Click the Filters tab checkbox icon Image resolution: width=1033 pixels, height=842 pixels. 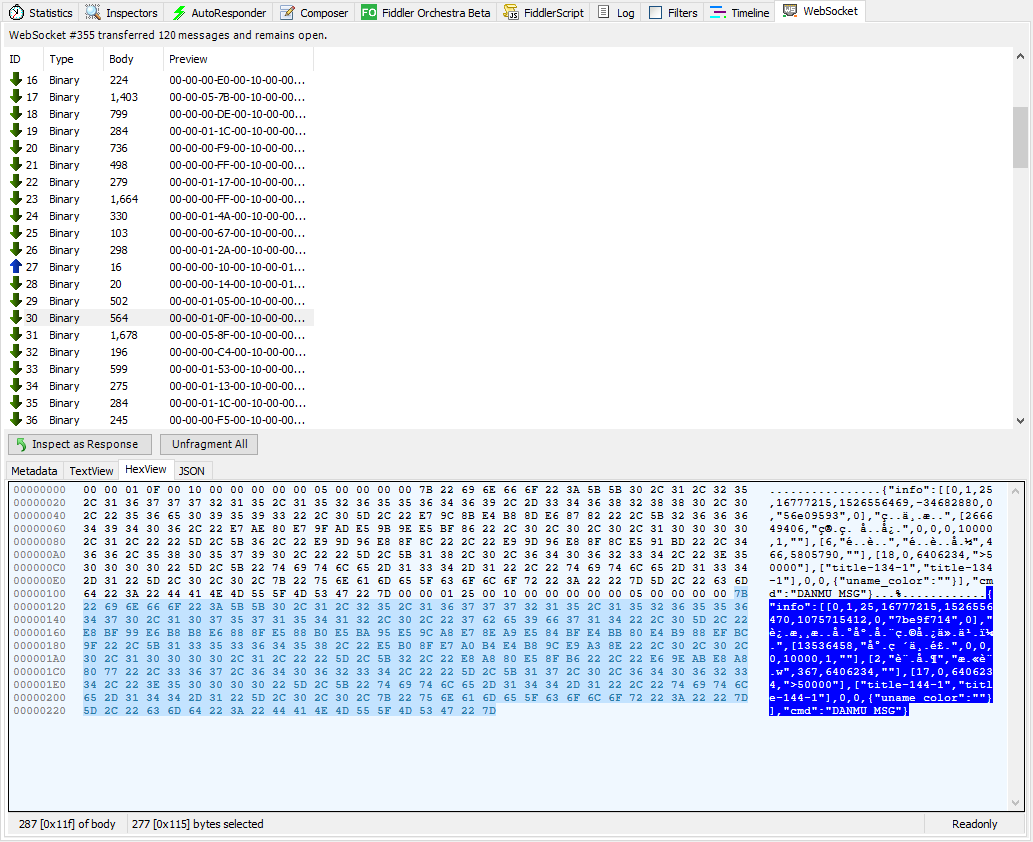pos(656,13)
